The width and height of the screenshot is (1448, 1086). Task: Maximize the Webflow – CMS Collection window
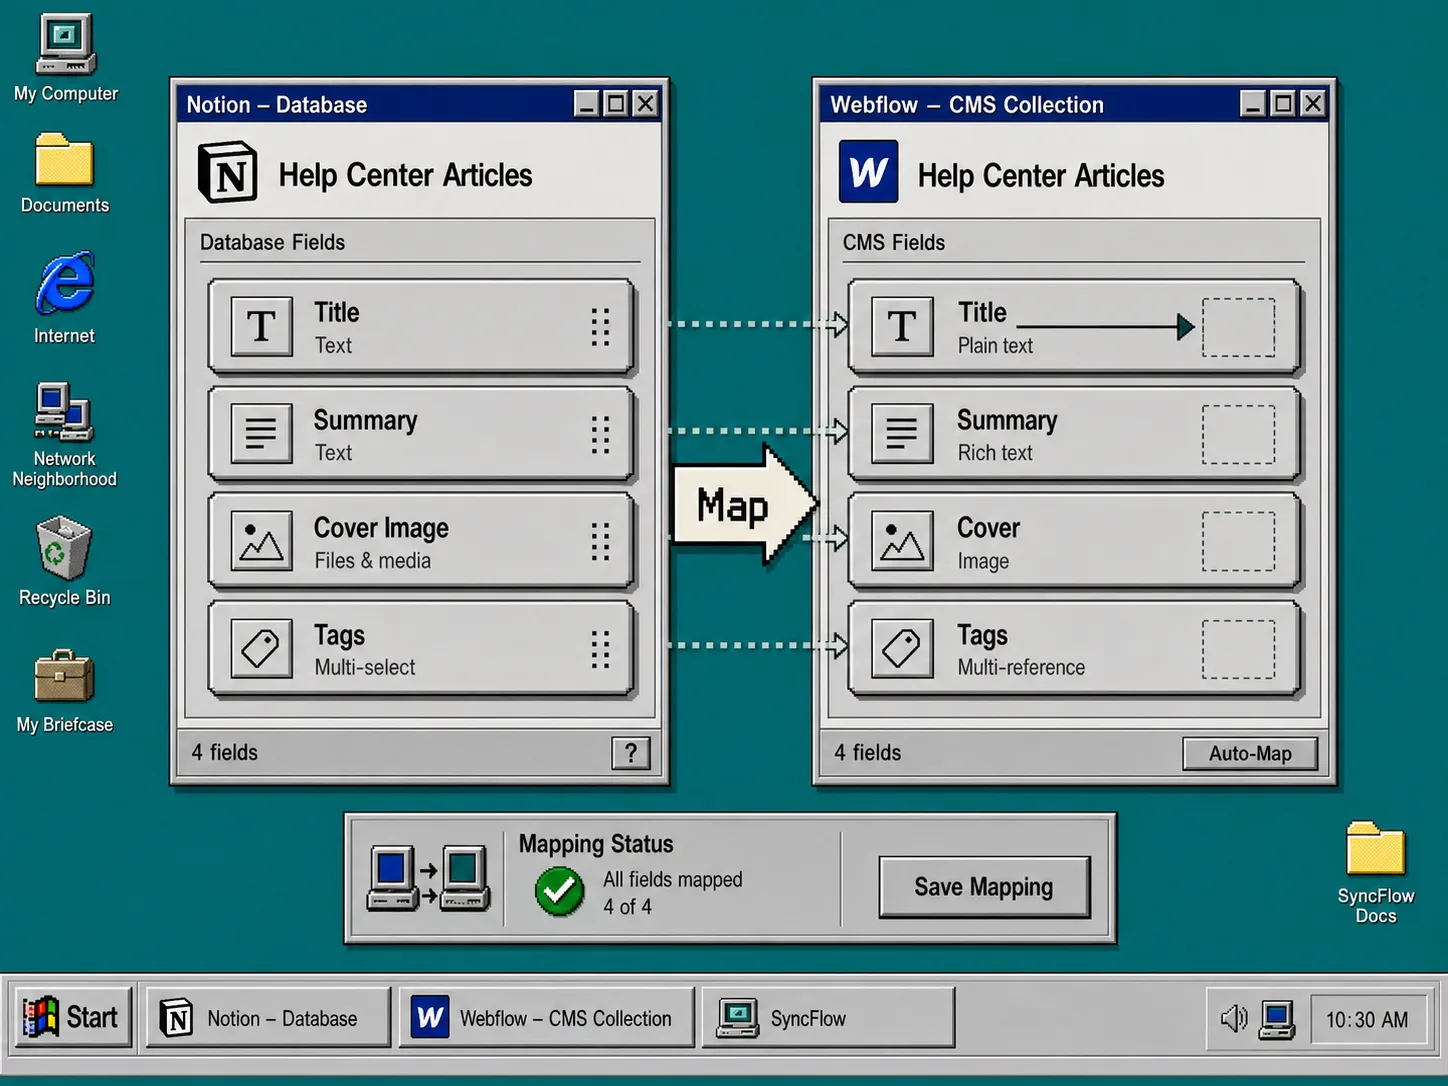coord(1282,103)
